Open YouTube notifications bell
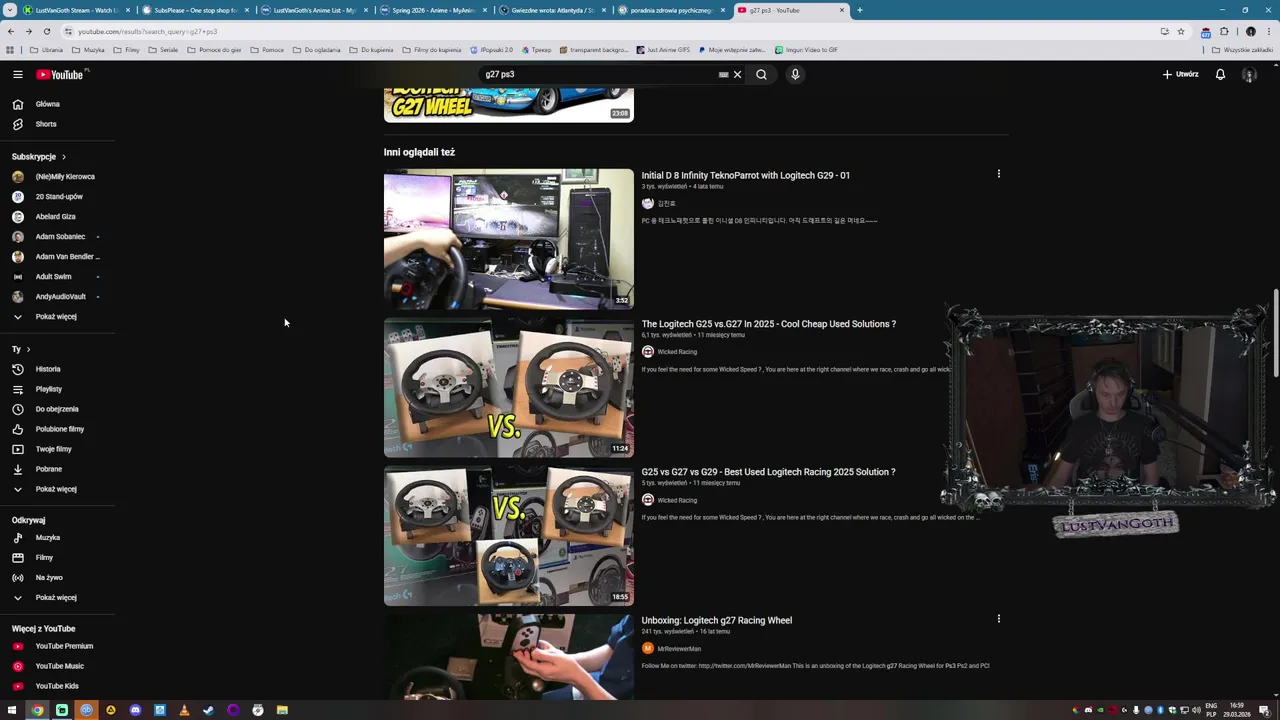This screenshot has height=720, width=1280. pos(1220,74)
